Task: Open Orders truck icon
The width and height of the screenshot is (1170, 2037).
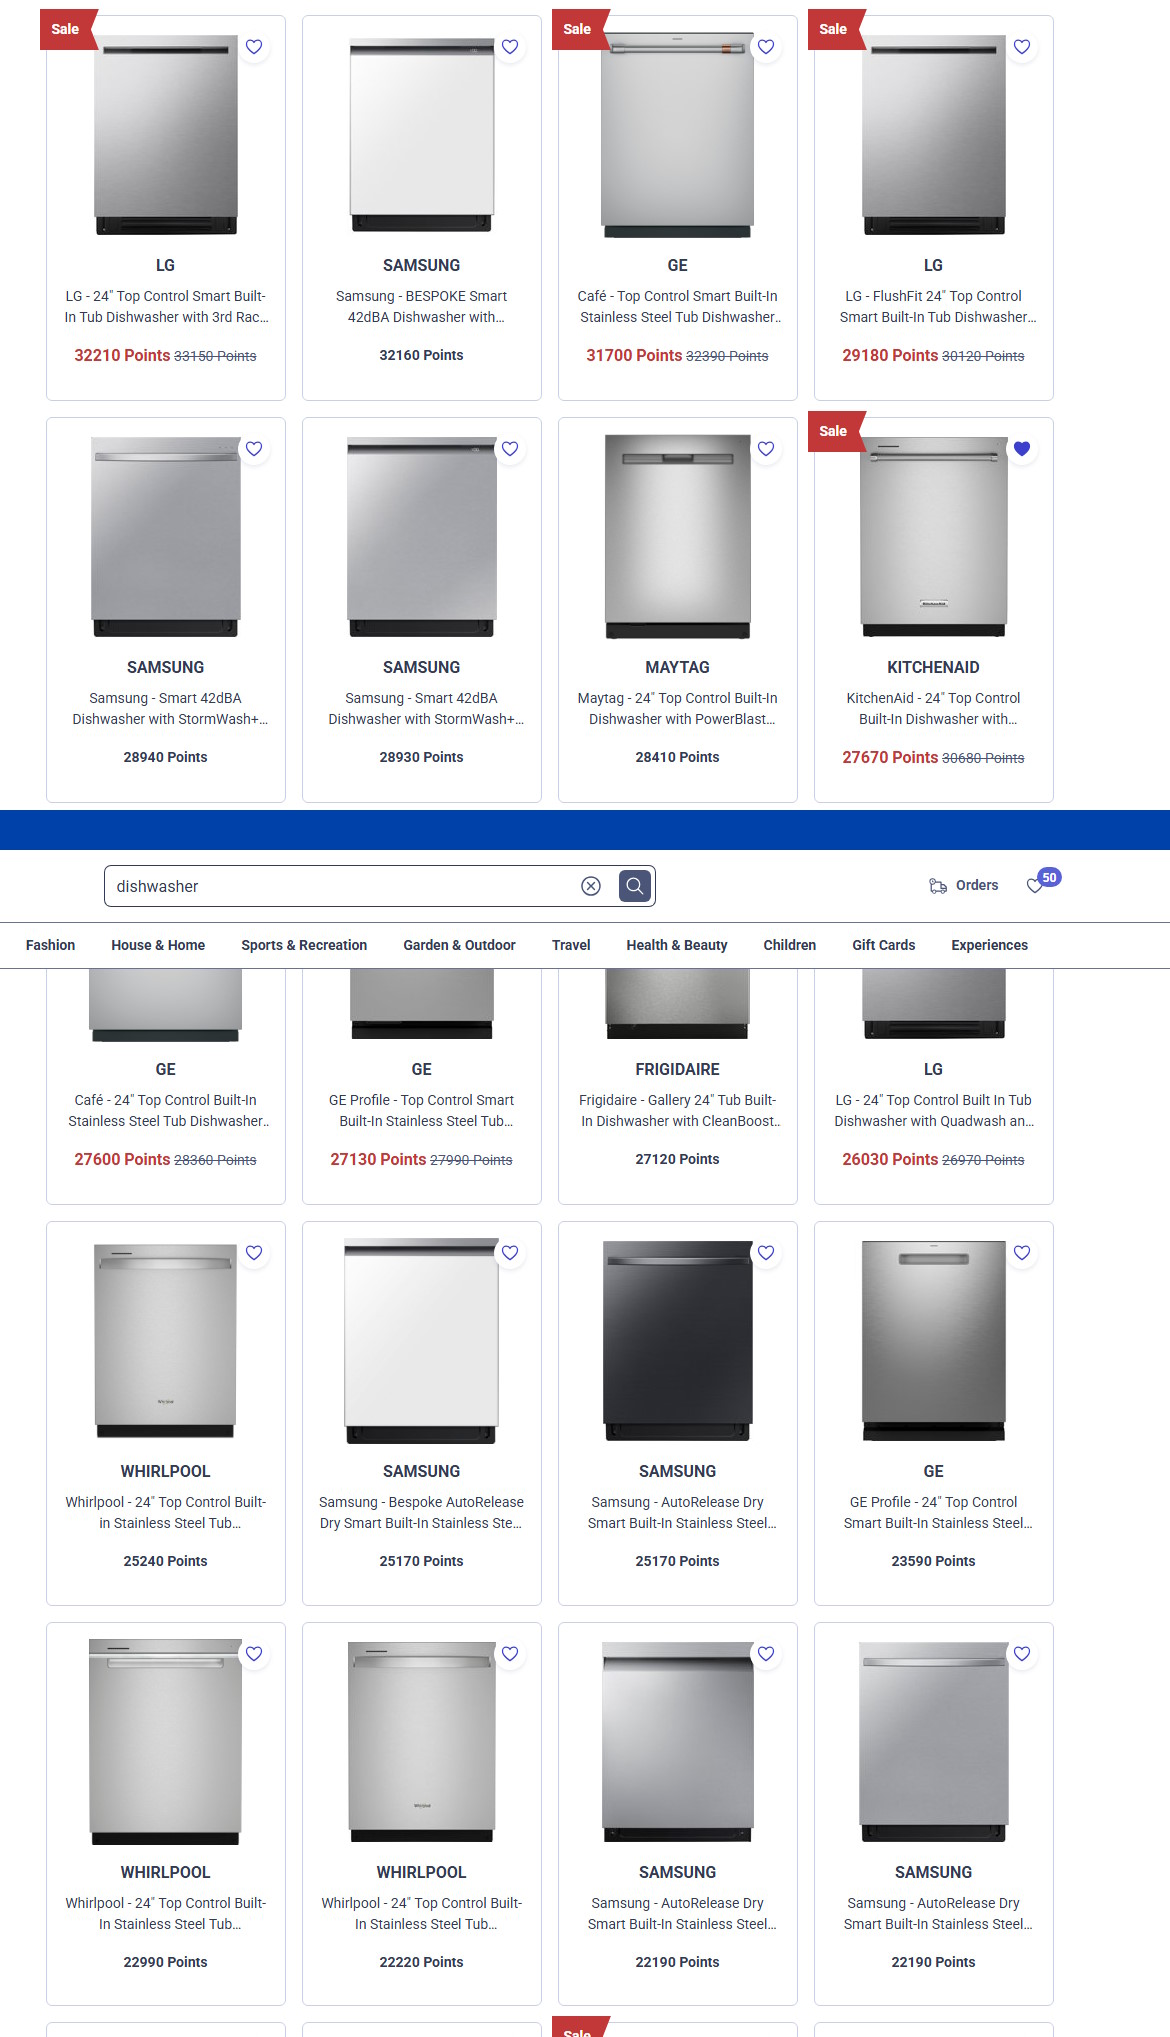Action: (x=938, y=886)
